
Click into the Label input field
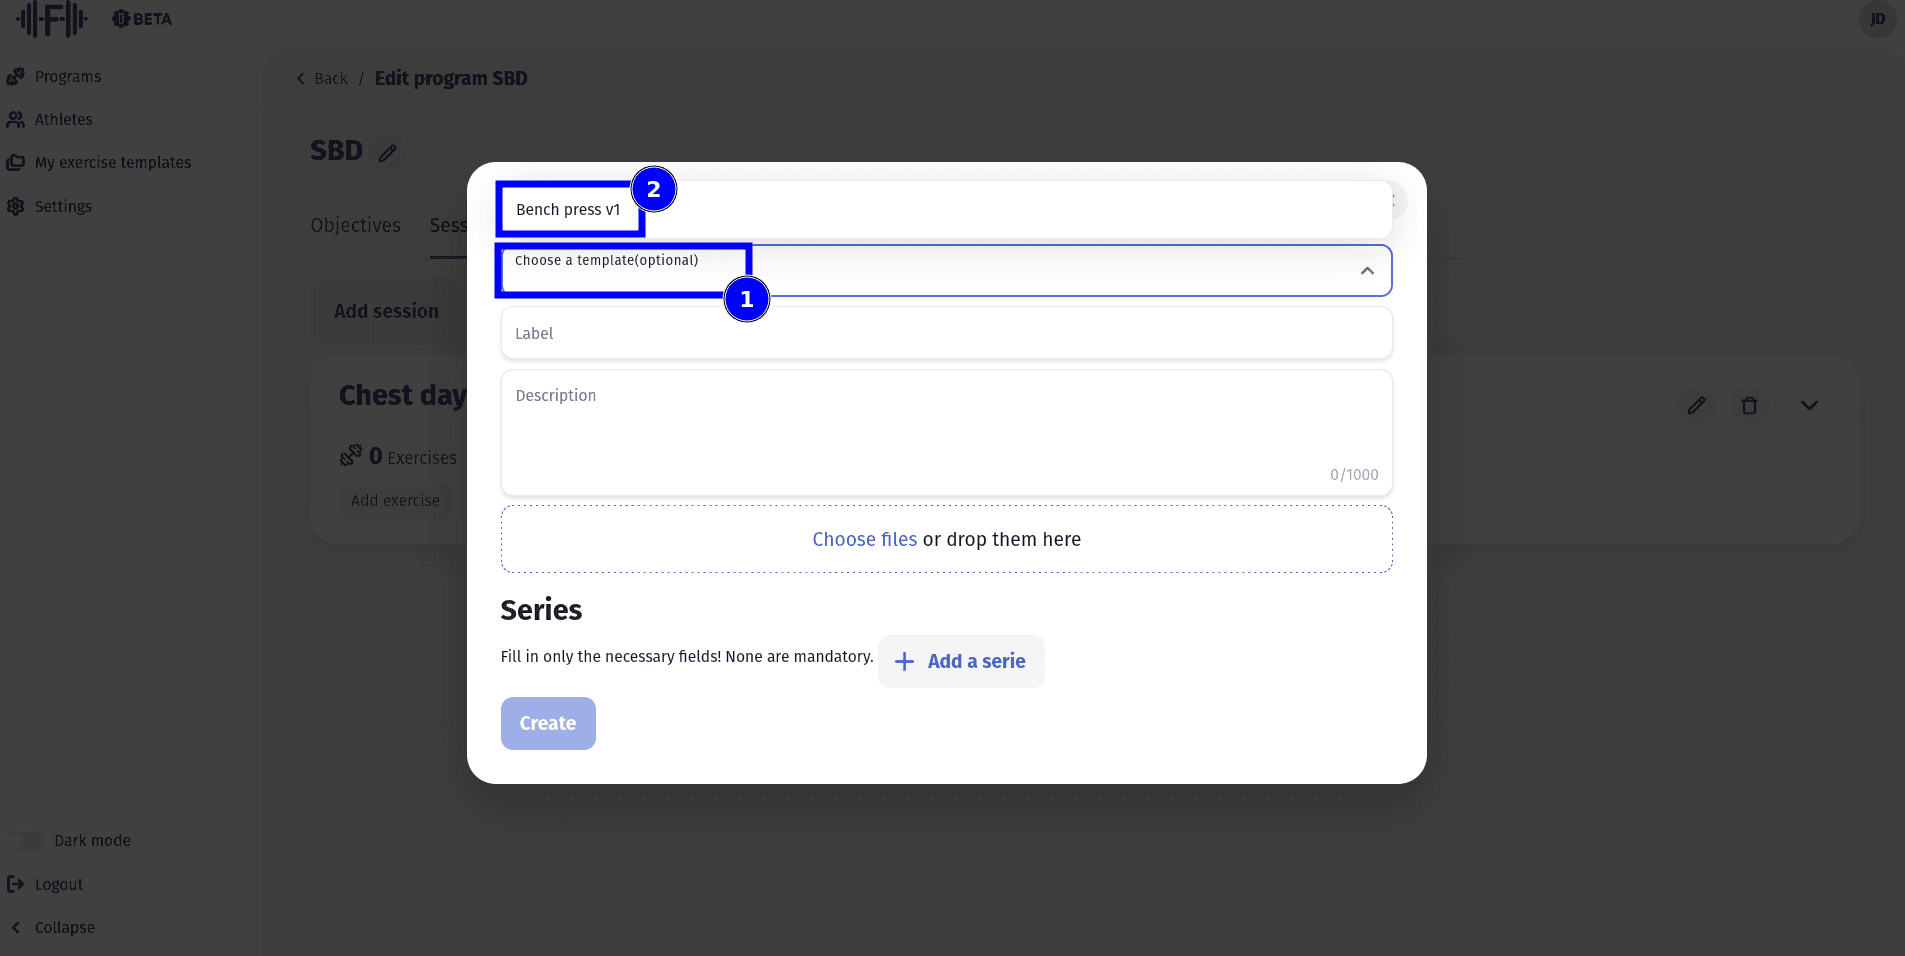[x=945, y=333]
